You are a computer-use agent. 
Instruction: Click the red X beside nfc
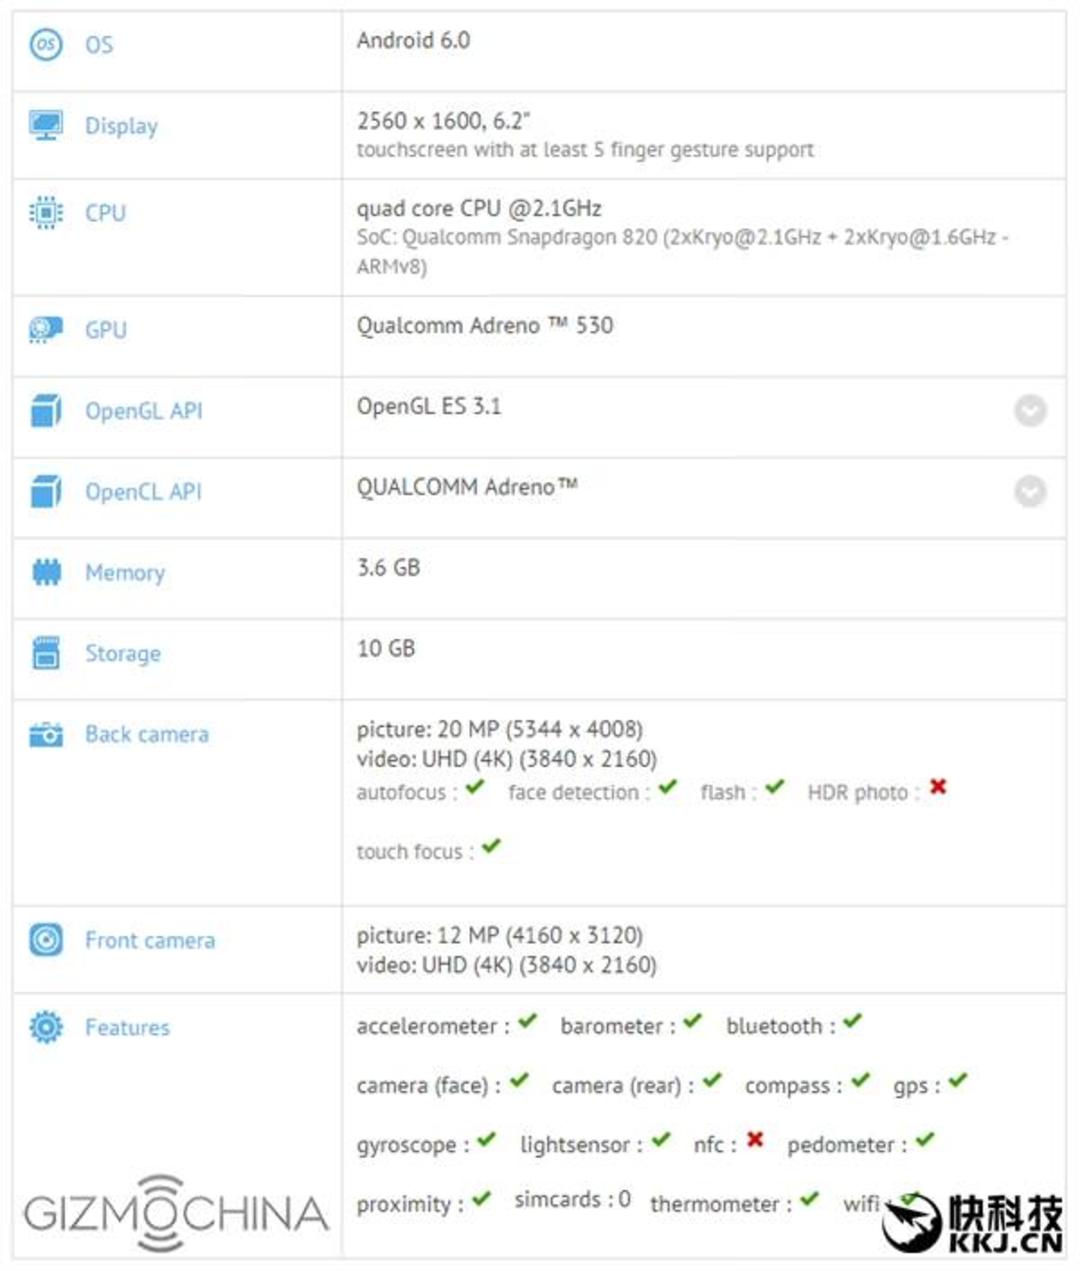[x=755, y=1139]
